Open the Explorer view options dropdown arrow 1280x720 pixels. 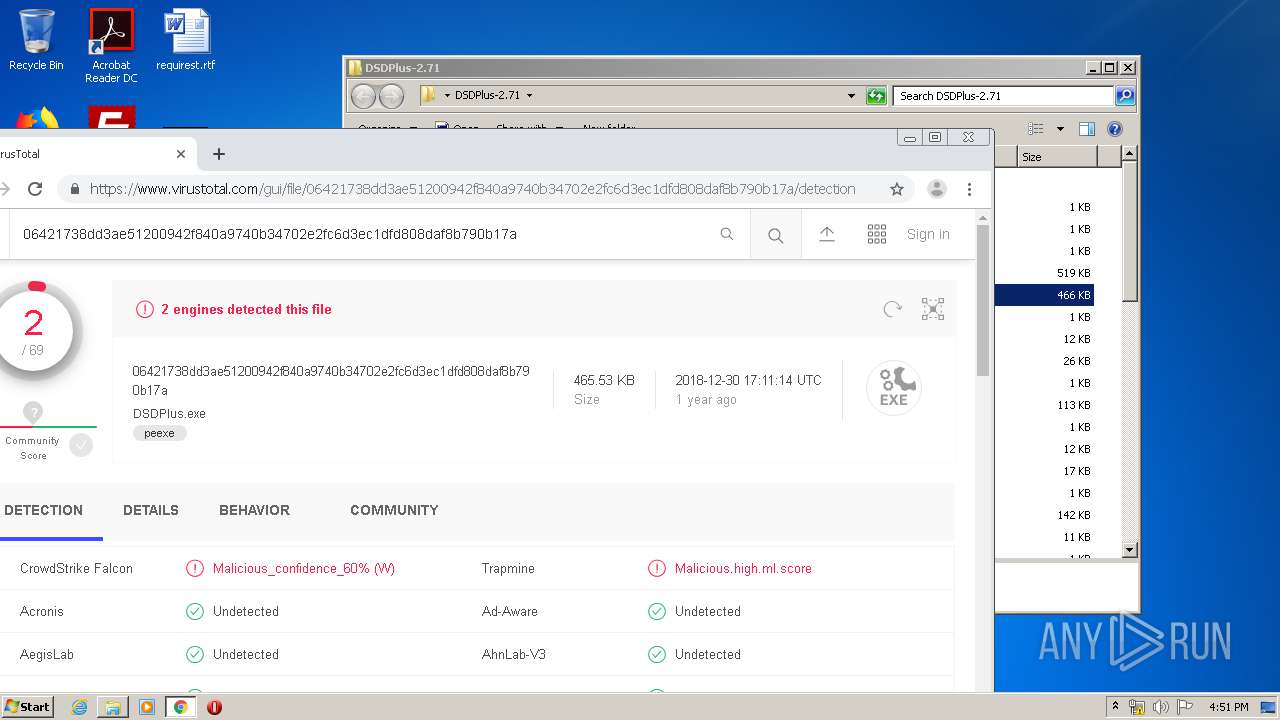click(x=1060, y=129)
